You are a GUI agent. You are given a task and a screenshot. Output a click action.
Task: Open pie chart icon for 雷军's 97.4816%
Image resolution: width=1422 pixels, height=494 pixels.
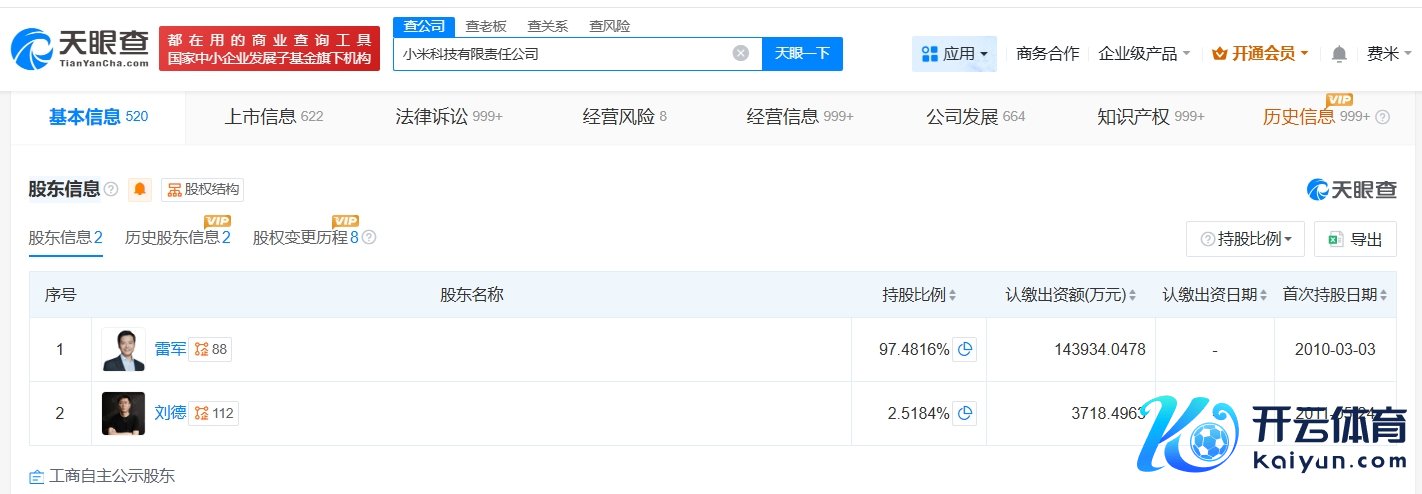pyautogui.click(x=965, y=350)
